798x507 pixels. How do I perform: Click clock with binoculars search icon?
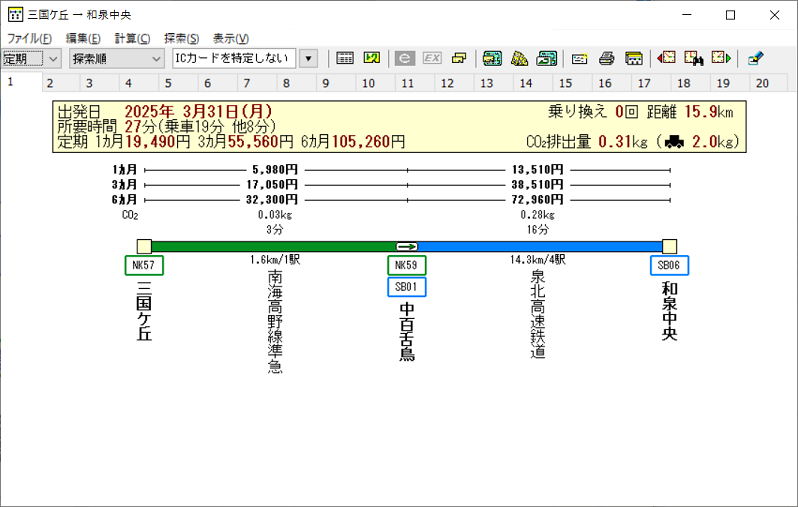(694, 58)
